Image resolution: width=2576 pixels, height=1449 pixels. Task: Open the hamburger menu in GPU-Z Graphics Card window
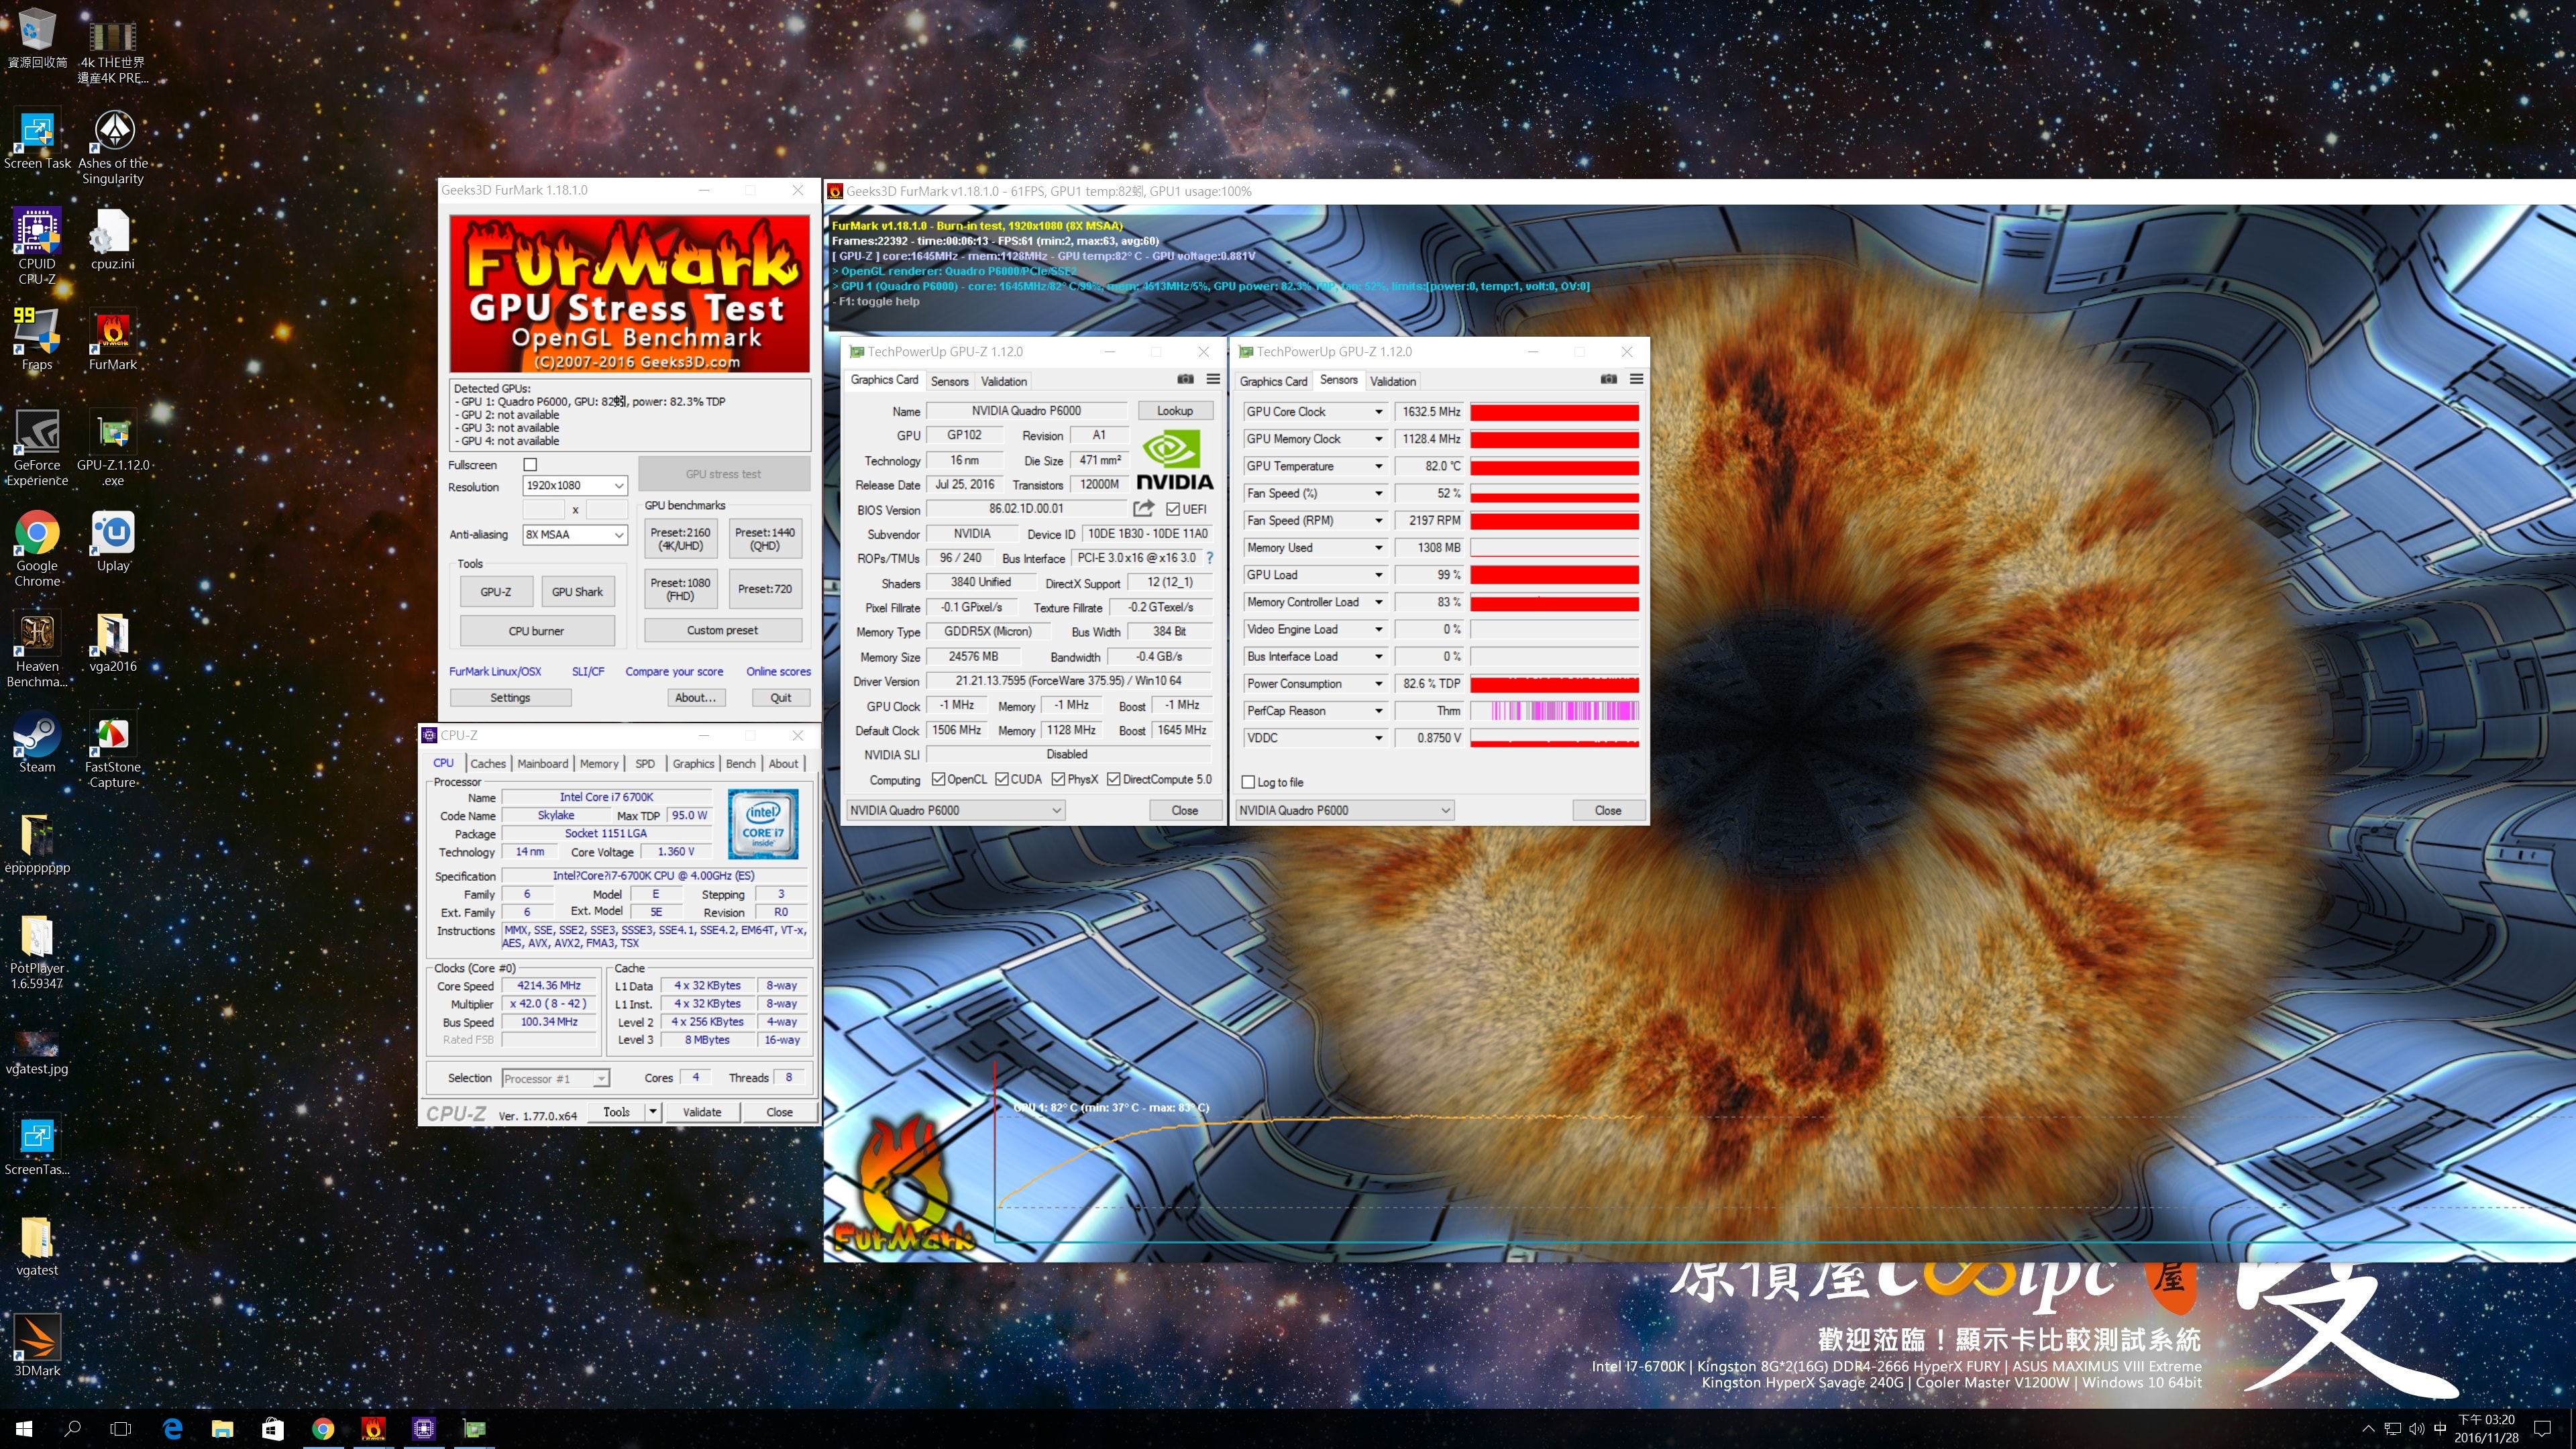click(x=1213, y=379)
